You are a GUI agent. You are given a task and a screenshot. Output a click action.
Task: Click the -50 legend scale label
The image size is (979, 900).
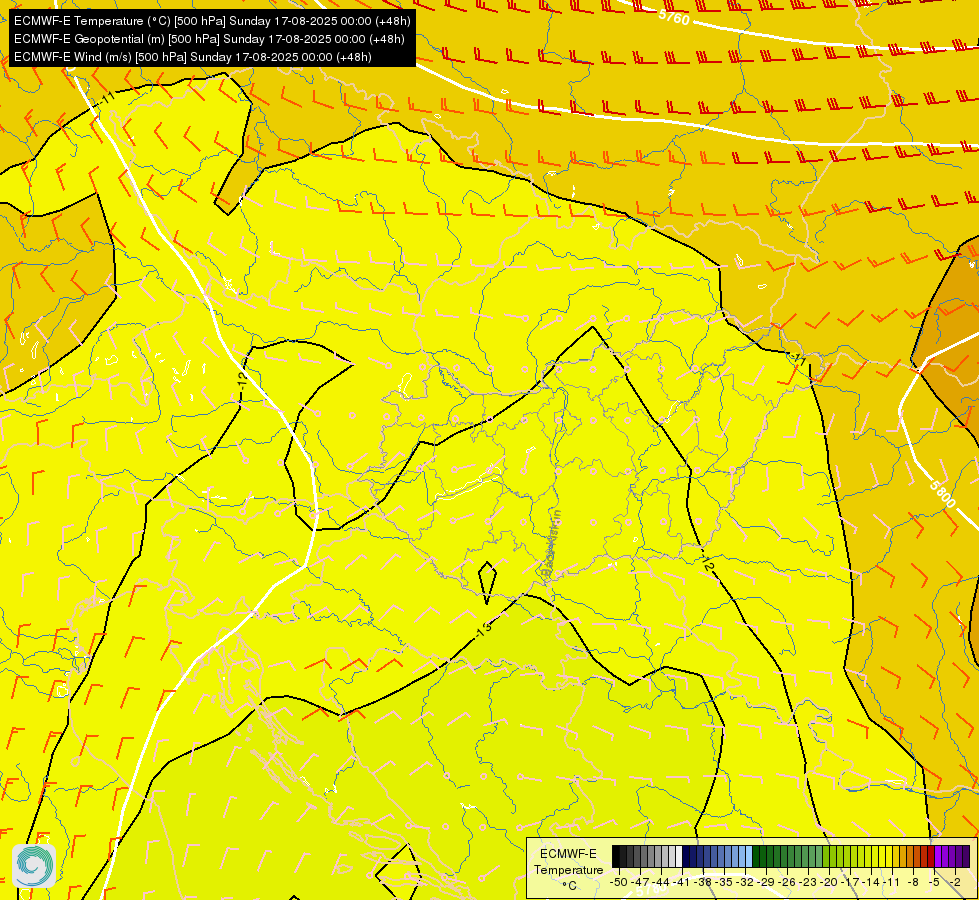[619, 882]
